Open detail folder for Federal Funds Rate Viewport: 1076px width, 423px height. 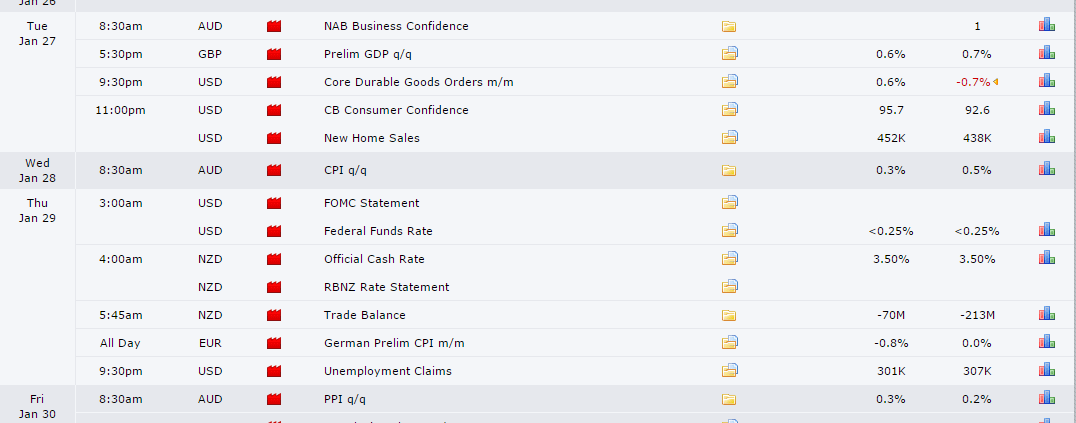tap(728, 231)
